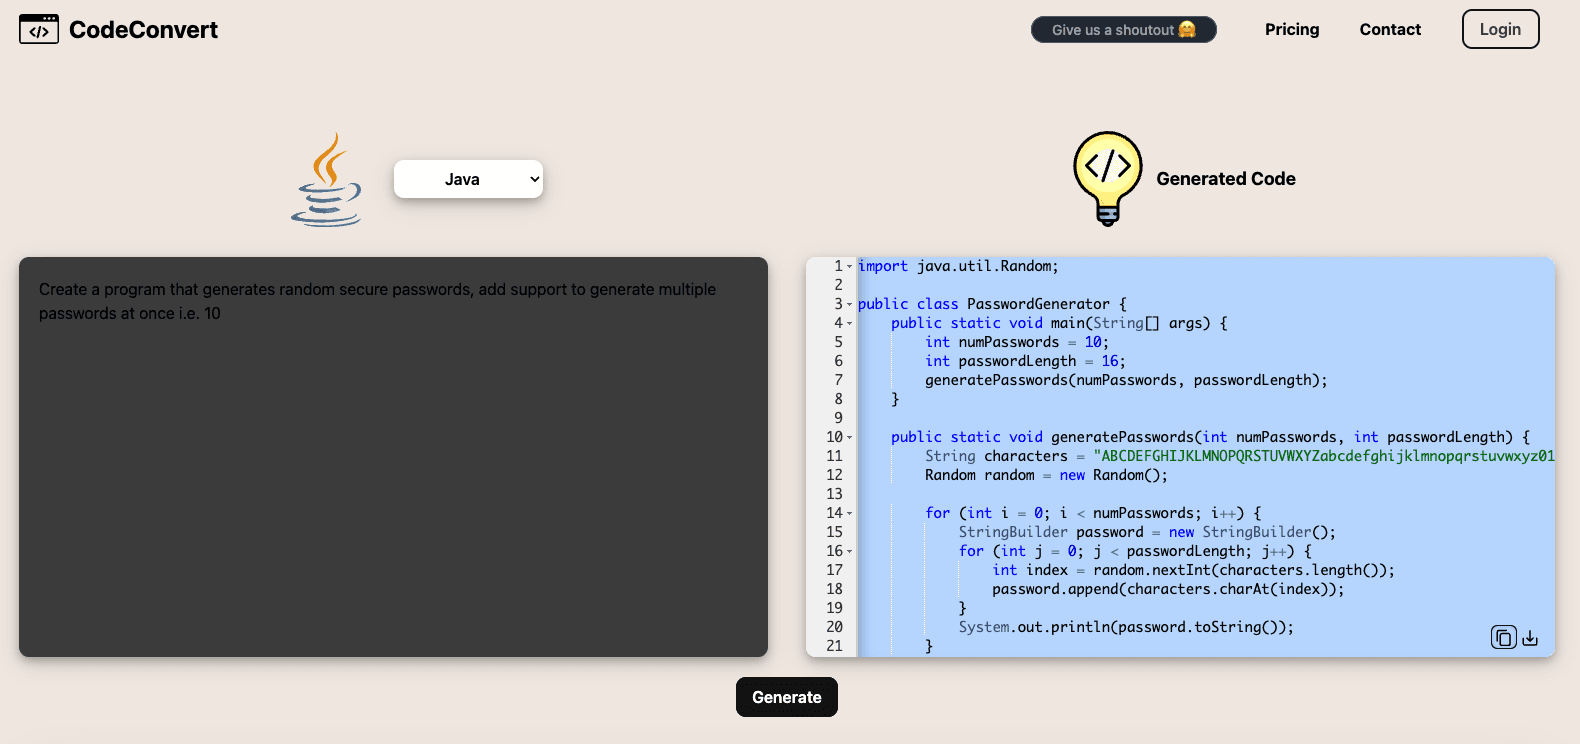This screenshot has height=744, width=1580.
Task: Click line number 20 in gutter
Action: pyautogui.click(x=834, y=627)
